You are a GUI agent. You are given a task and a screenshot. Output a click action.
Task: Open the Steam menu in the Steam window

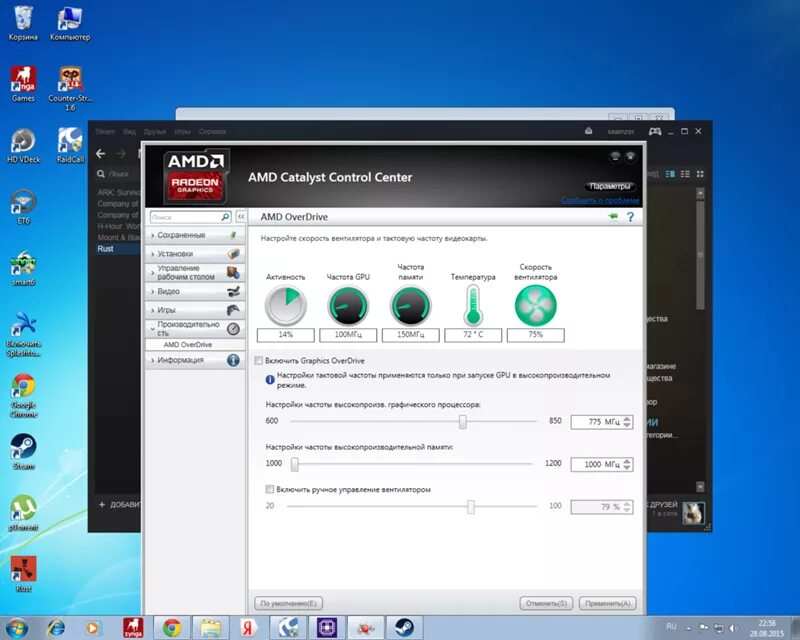click(x=105, y=132)
